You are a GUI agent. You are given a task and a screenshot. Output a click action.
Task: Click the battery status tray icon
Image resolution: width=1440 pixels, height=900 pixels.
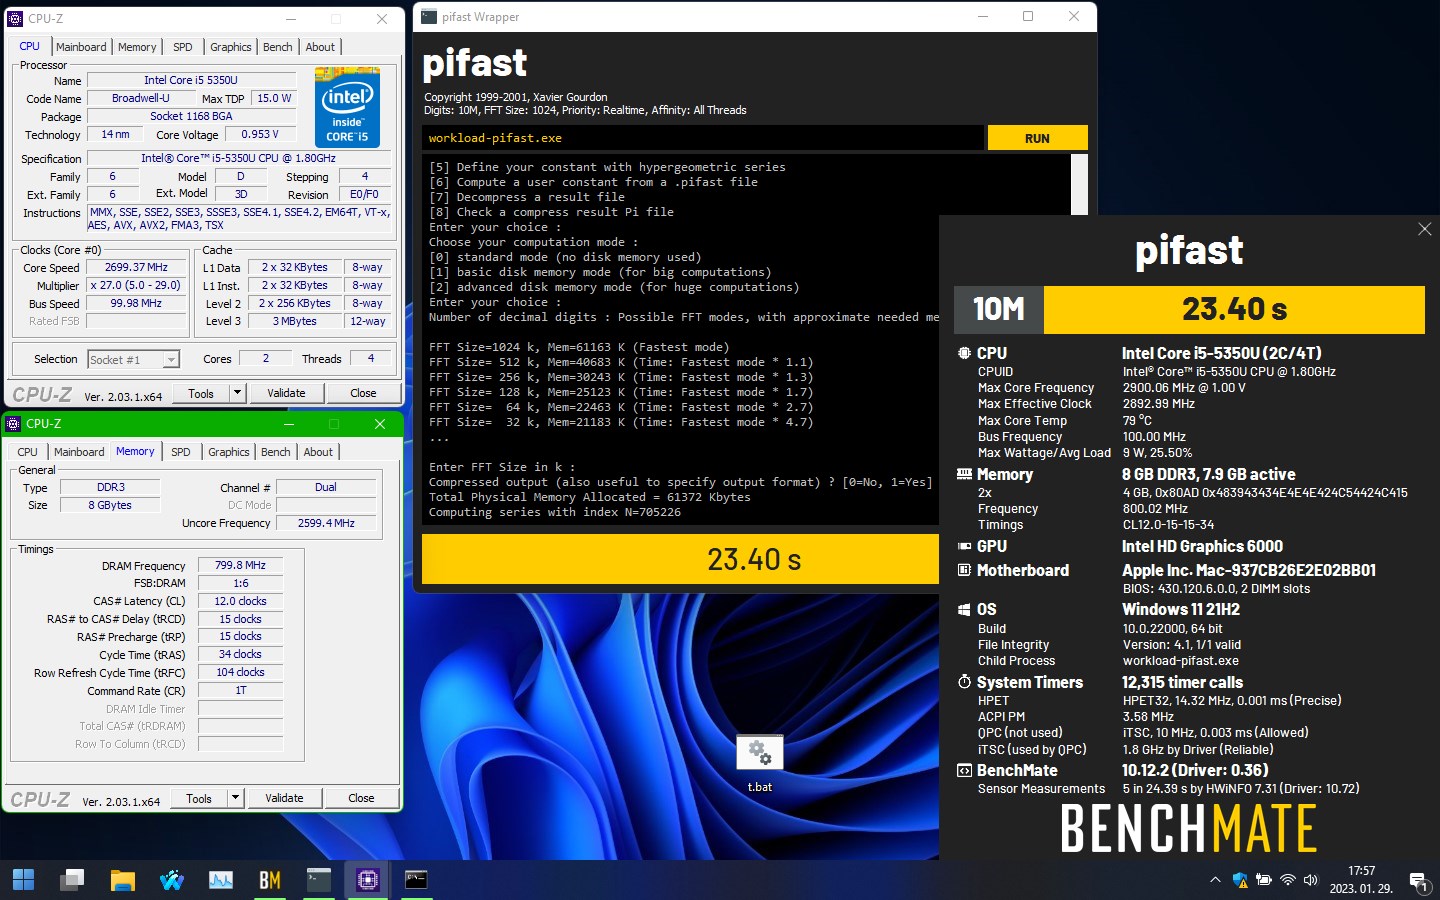tap(1264, 880)
